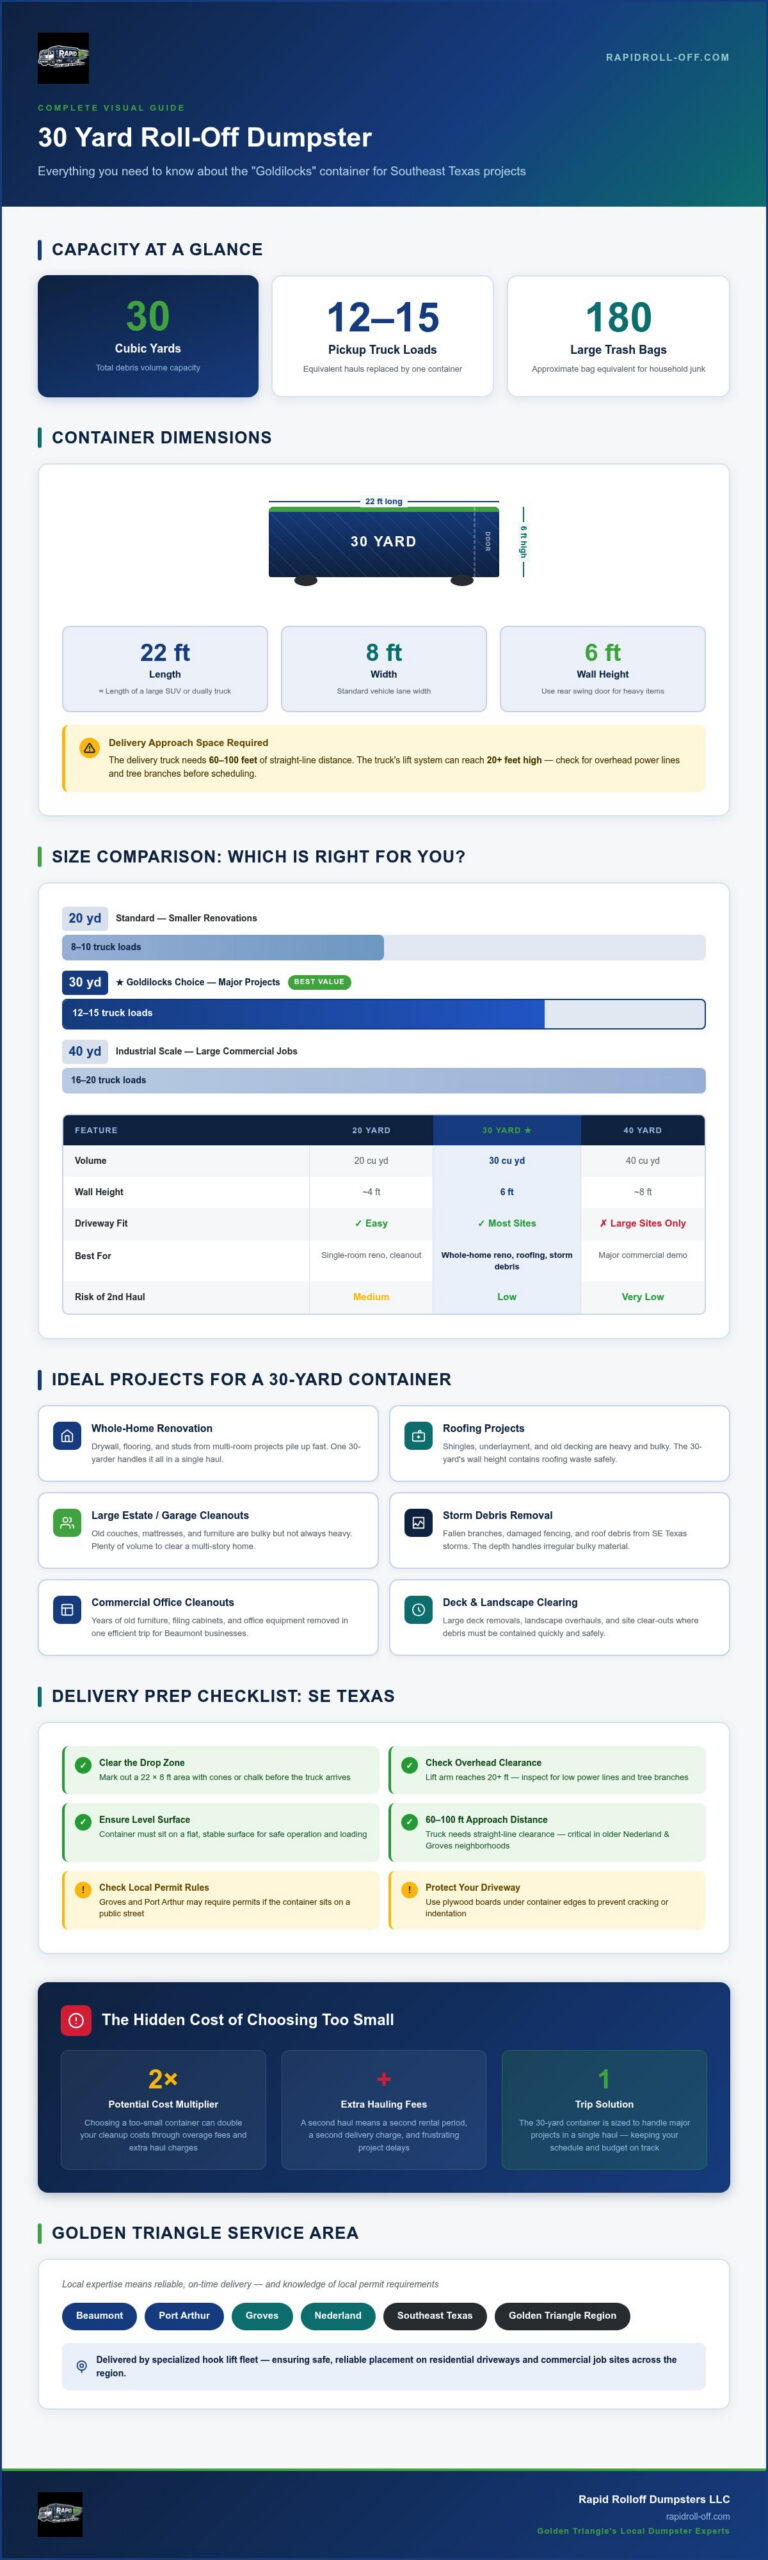
Task: Select the Nederland service area pill
Action: click(x=338, y=2315)
